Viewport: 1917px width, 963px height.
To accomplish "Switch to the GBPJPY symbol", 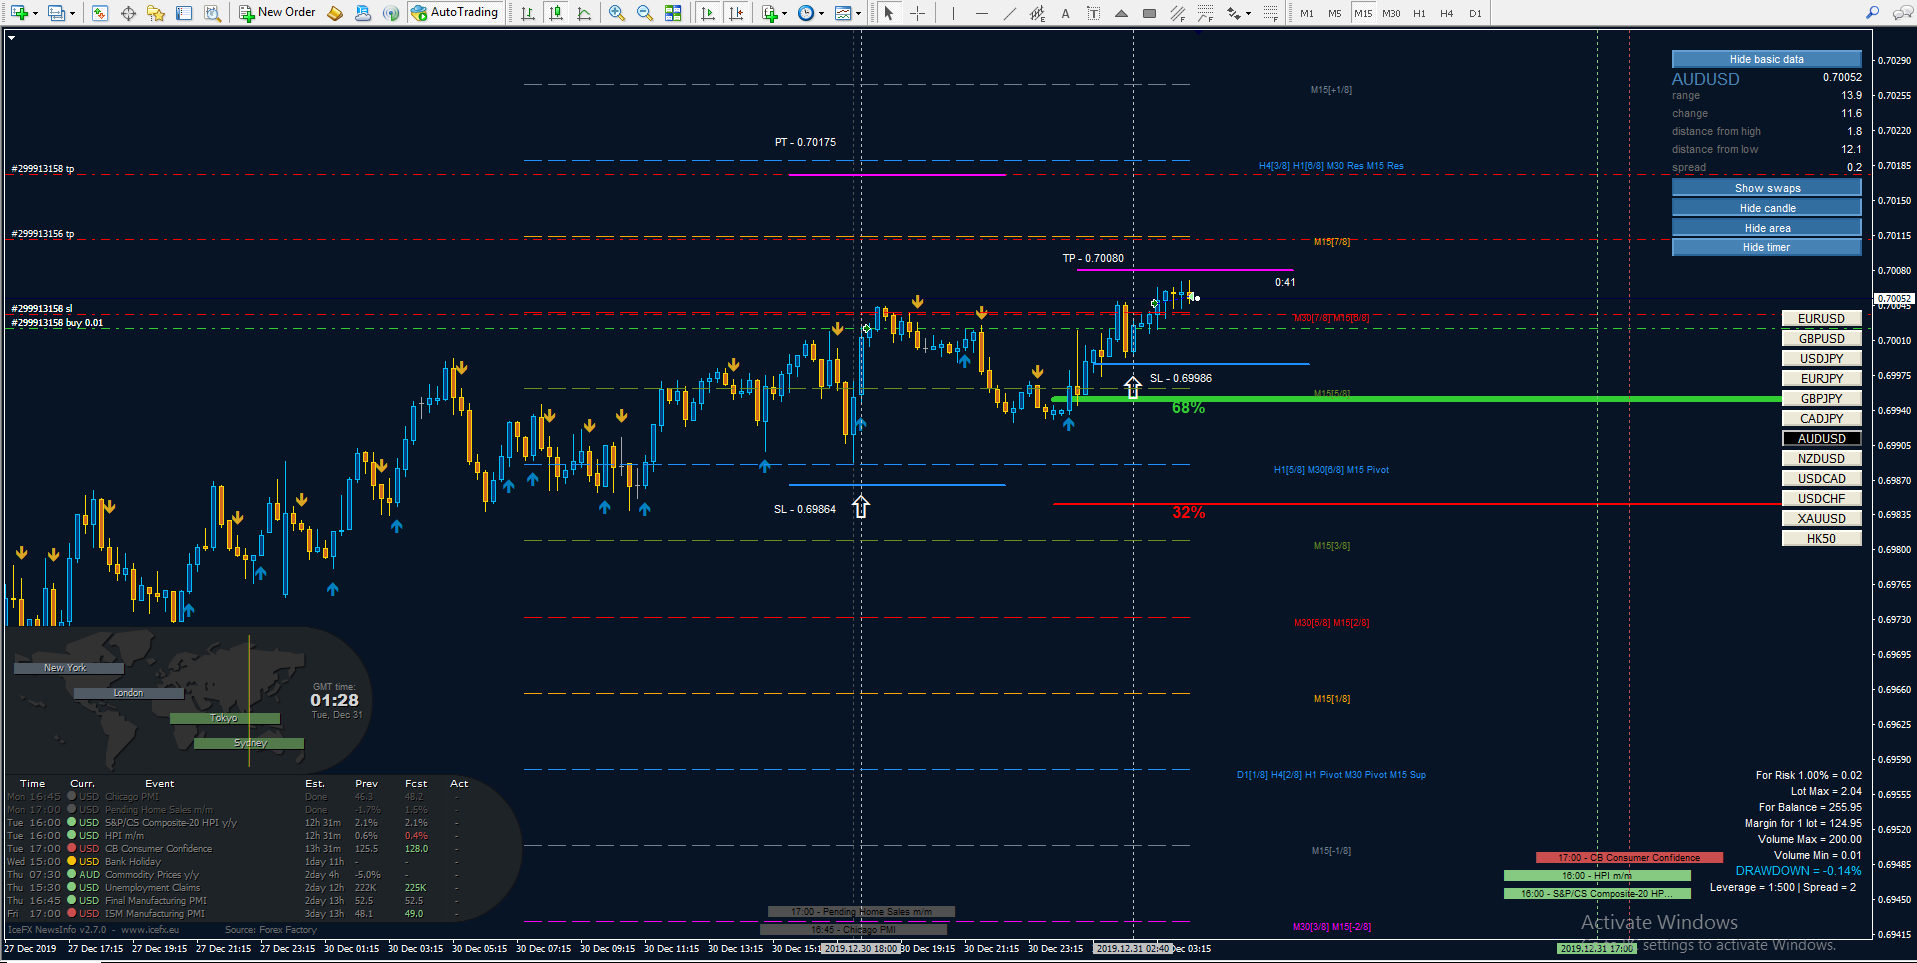I will coord(1821,398).
